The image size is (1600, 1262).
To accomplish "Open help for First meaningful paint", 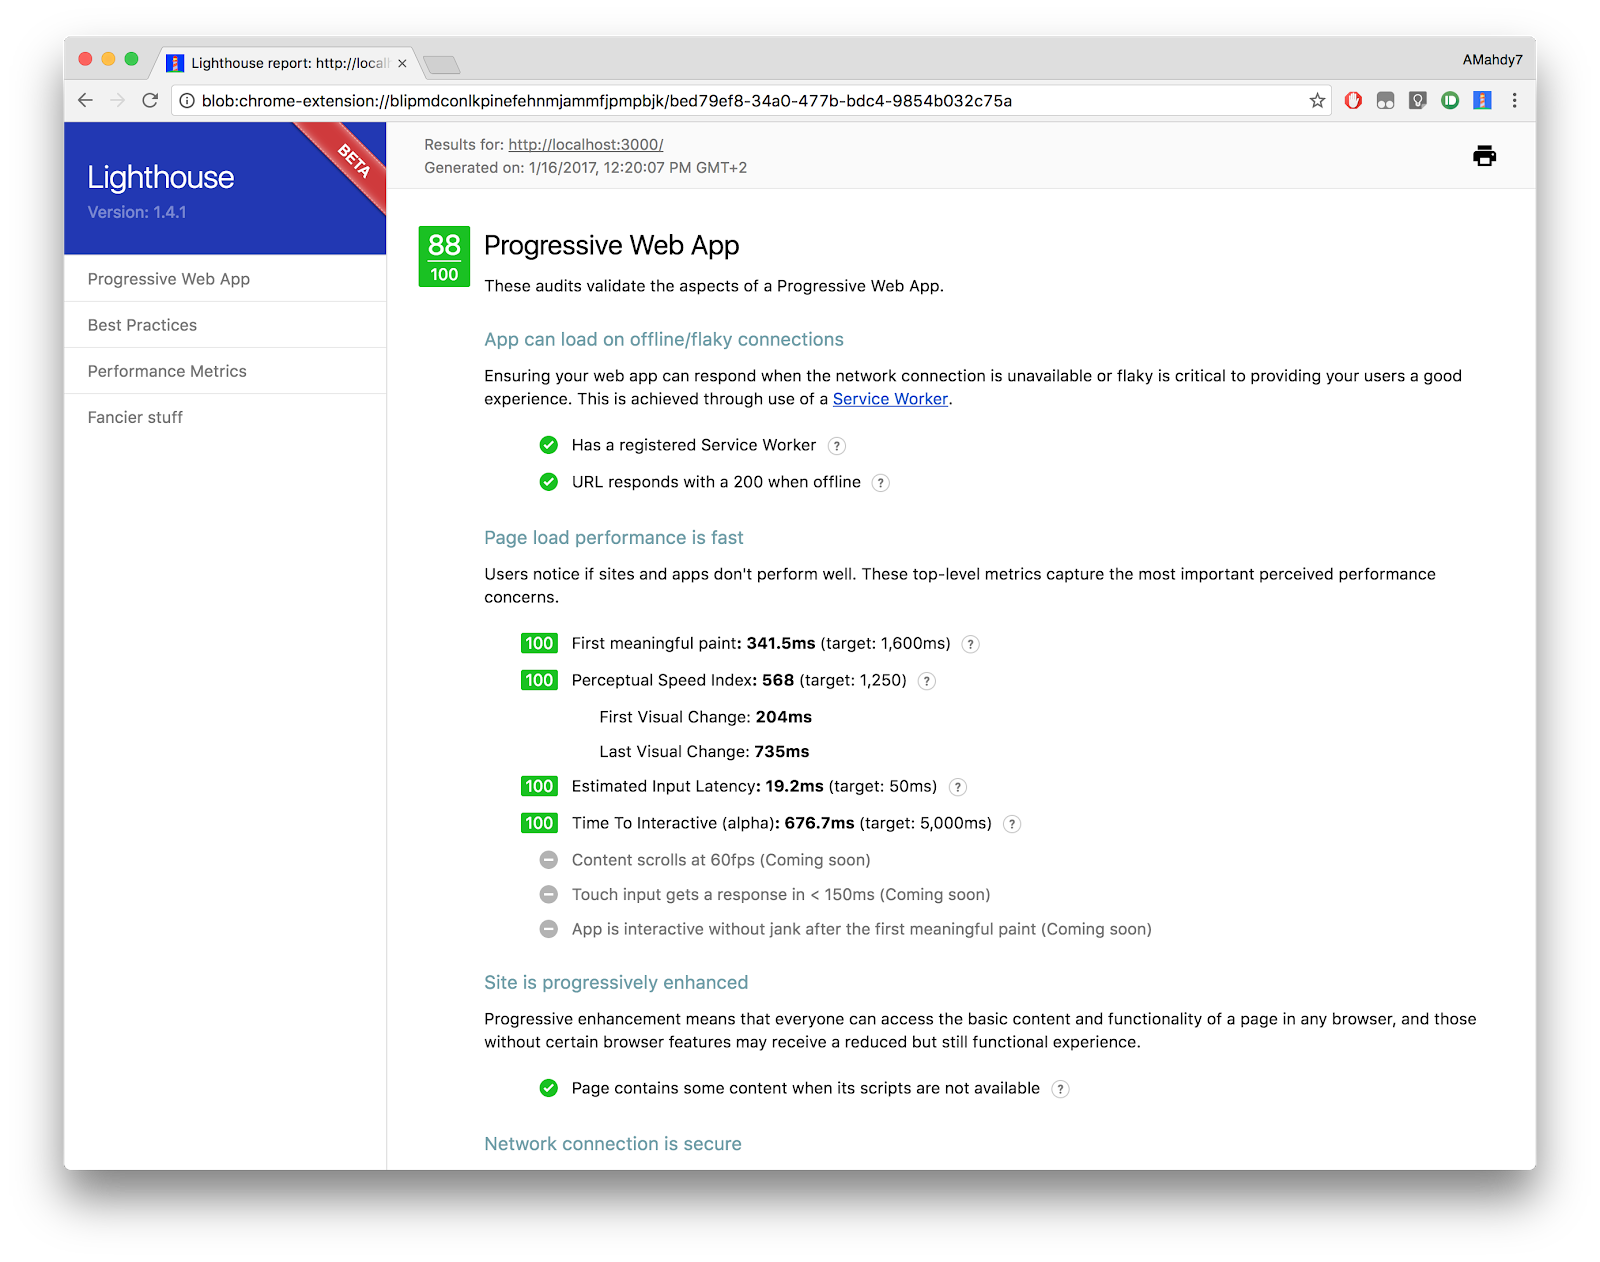I will [970, 644].
